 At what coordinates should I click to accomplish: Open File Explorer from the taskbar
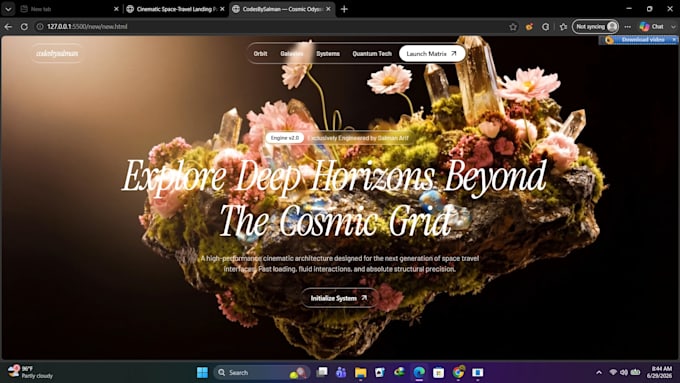[360, 372]
